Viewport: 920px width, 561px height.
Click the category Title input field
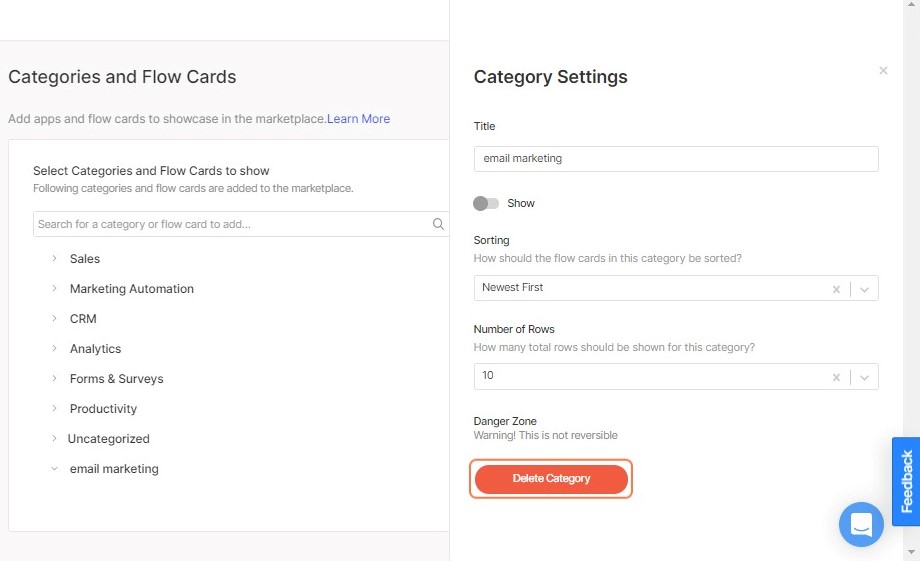[x=676, y=158]
